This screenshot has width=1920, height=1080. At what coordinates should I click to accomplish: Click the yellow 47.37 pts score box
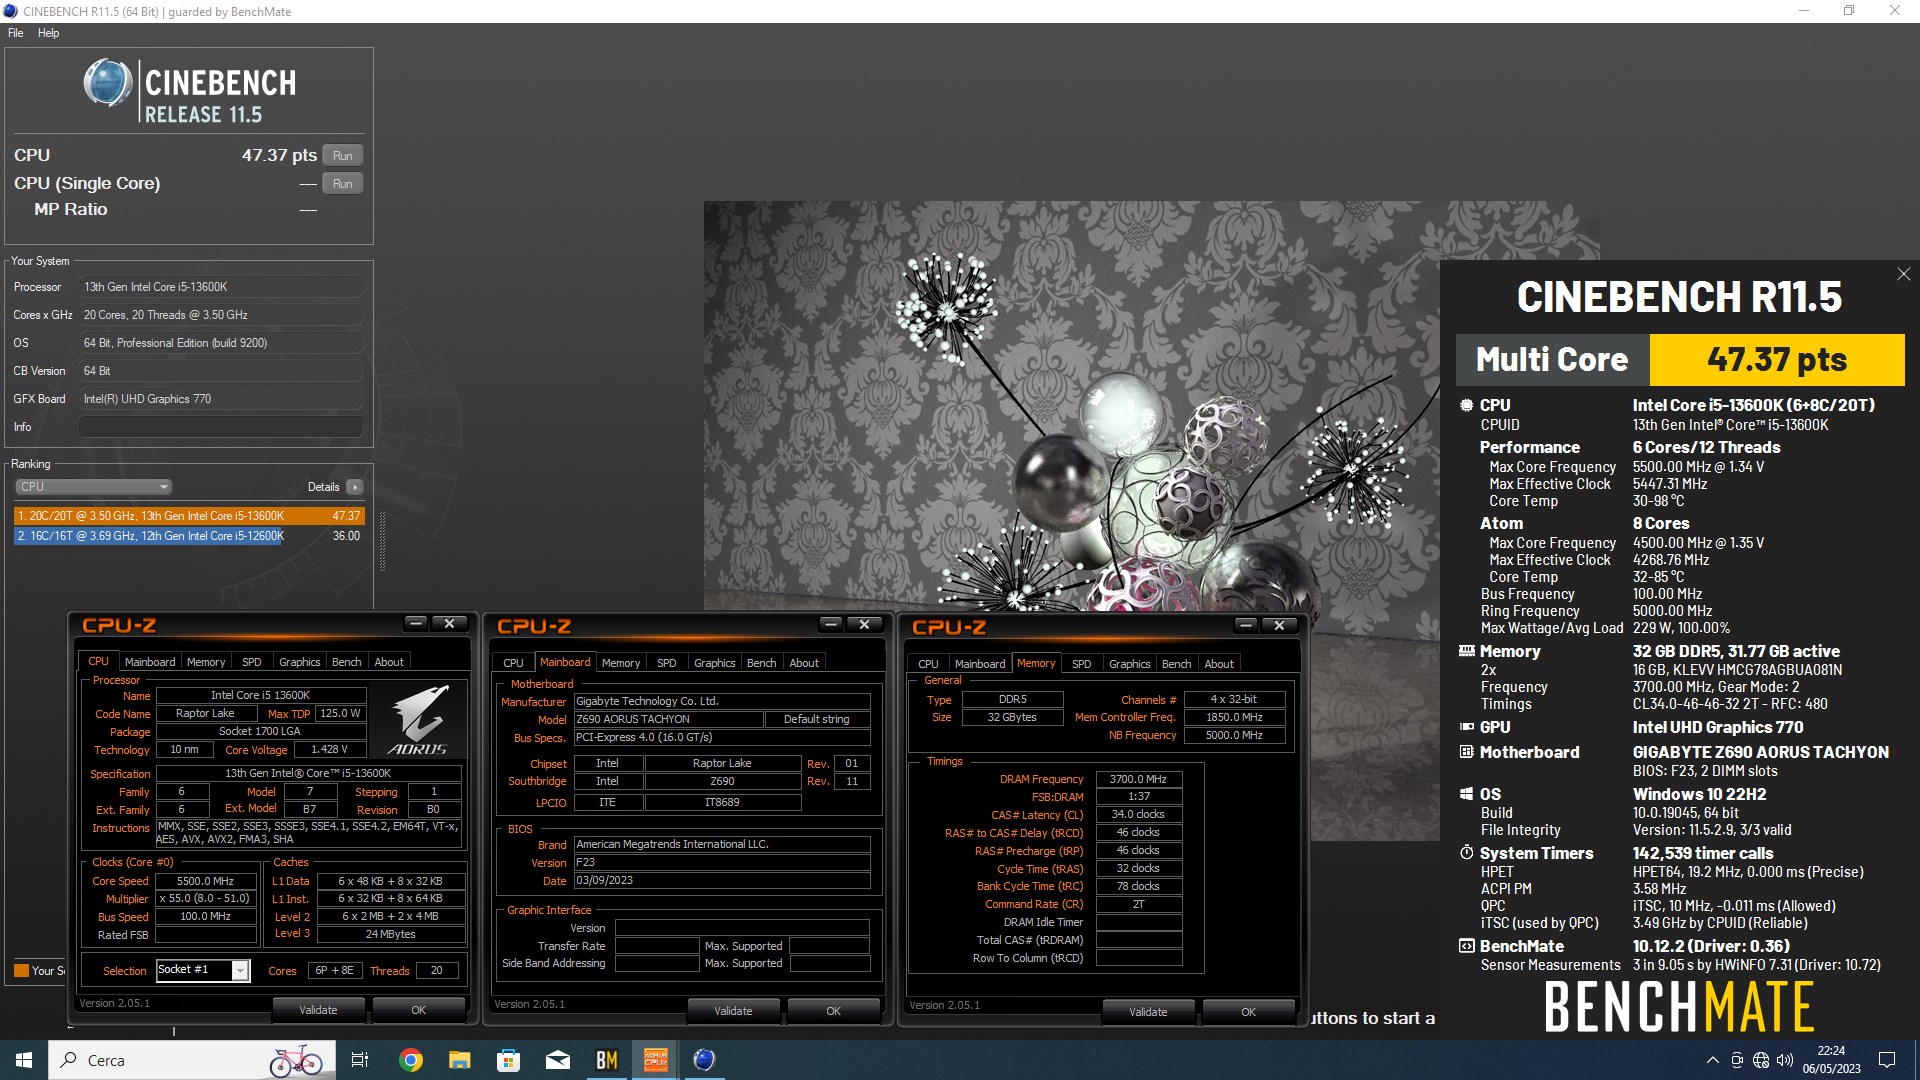point(1777,360)
